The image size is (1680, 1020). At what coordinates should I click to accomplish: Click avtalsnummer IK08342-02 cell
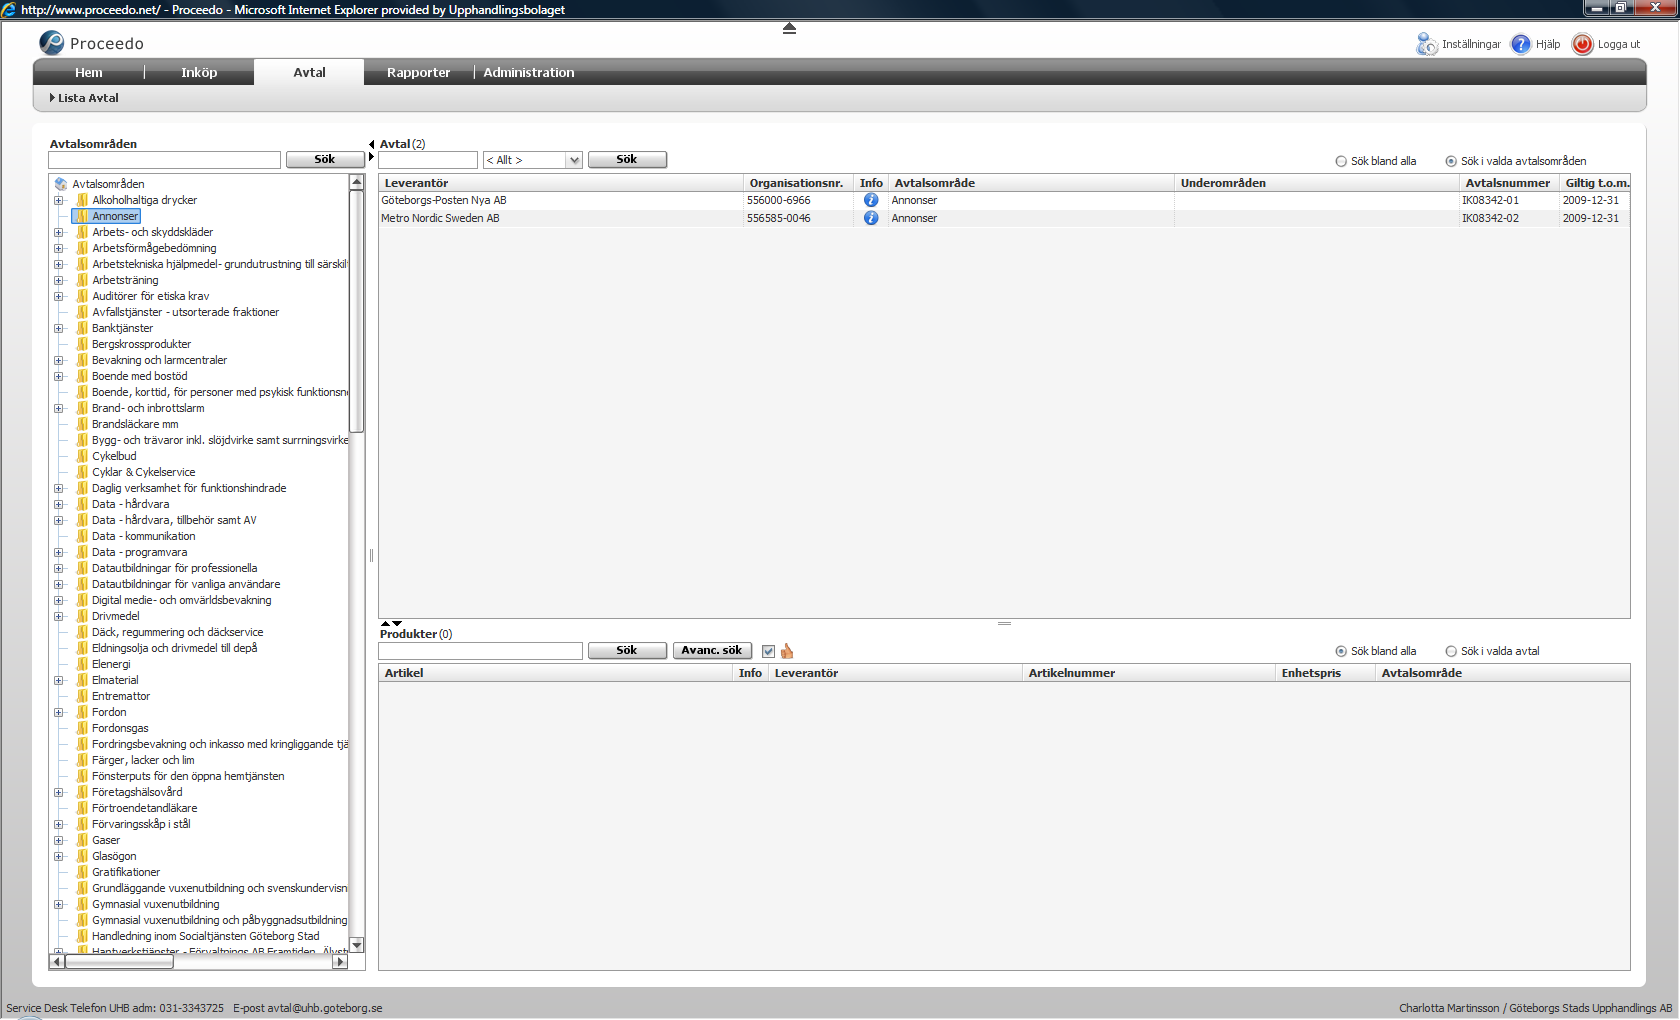coord(1490,218)
